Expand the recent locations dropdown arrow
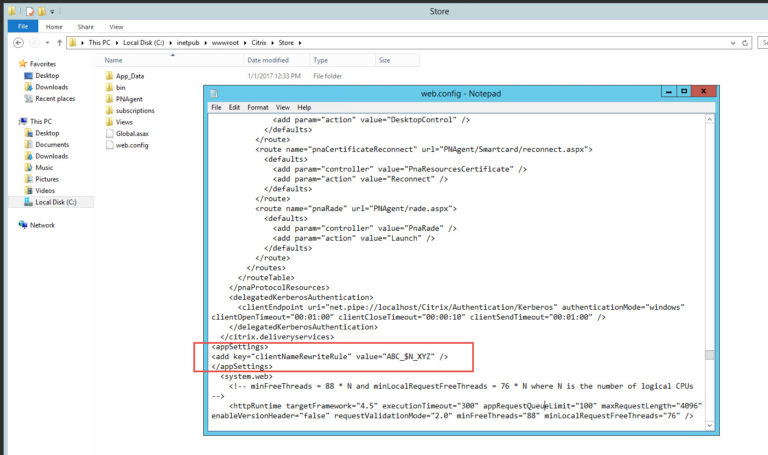Image resolution: width=768 pixels, height=455 pixels. point(45,43)
